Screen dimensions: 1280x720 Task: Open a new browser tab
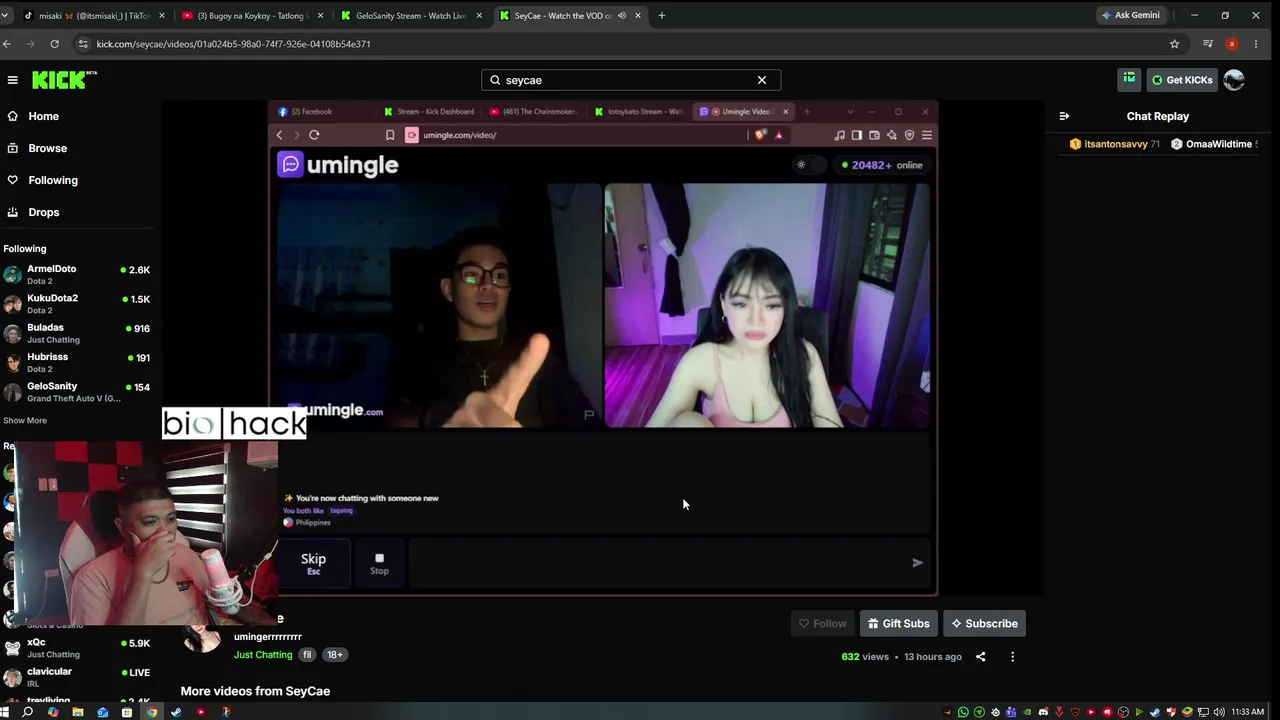(x=661, y=16)
